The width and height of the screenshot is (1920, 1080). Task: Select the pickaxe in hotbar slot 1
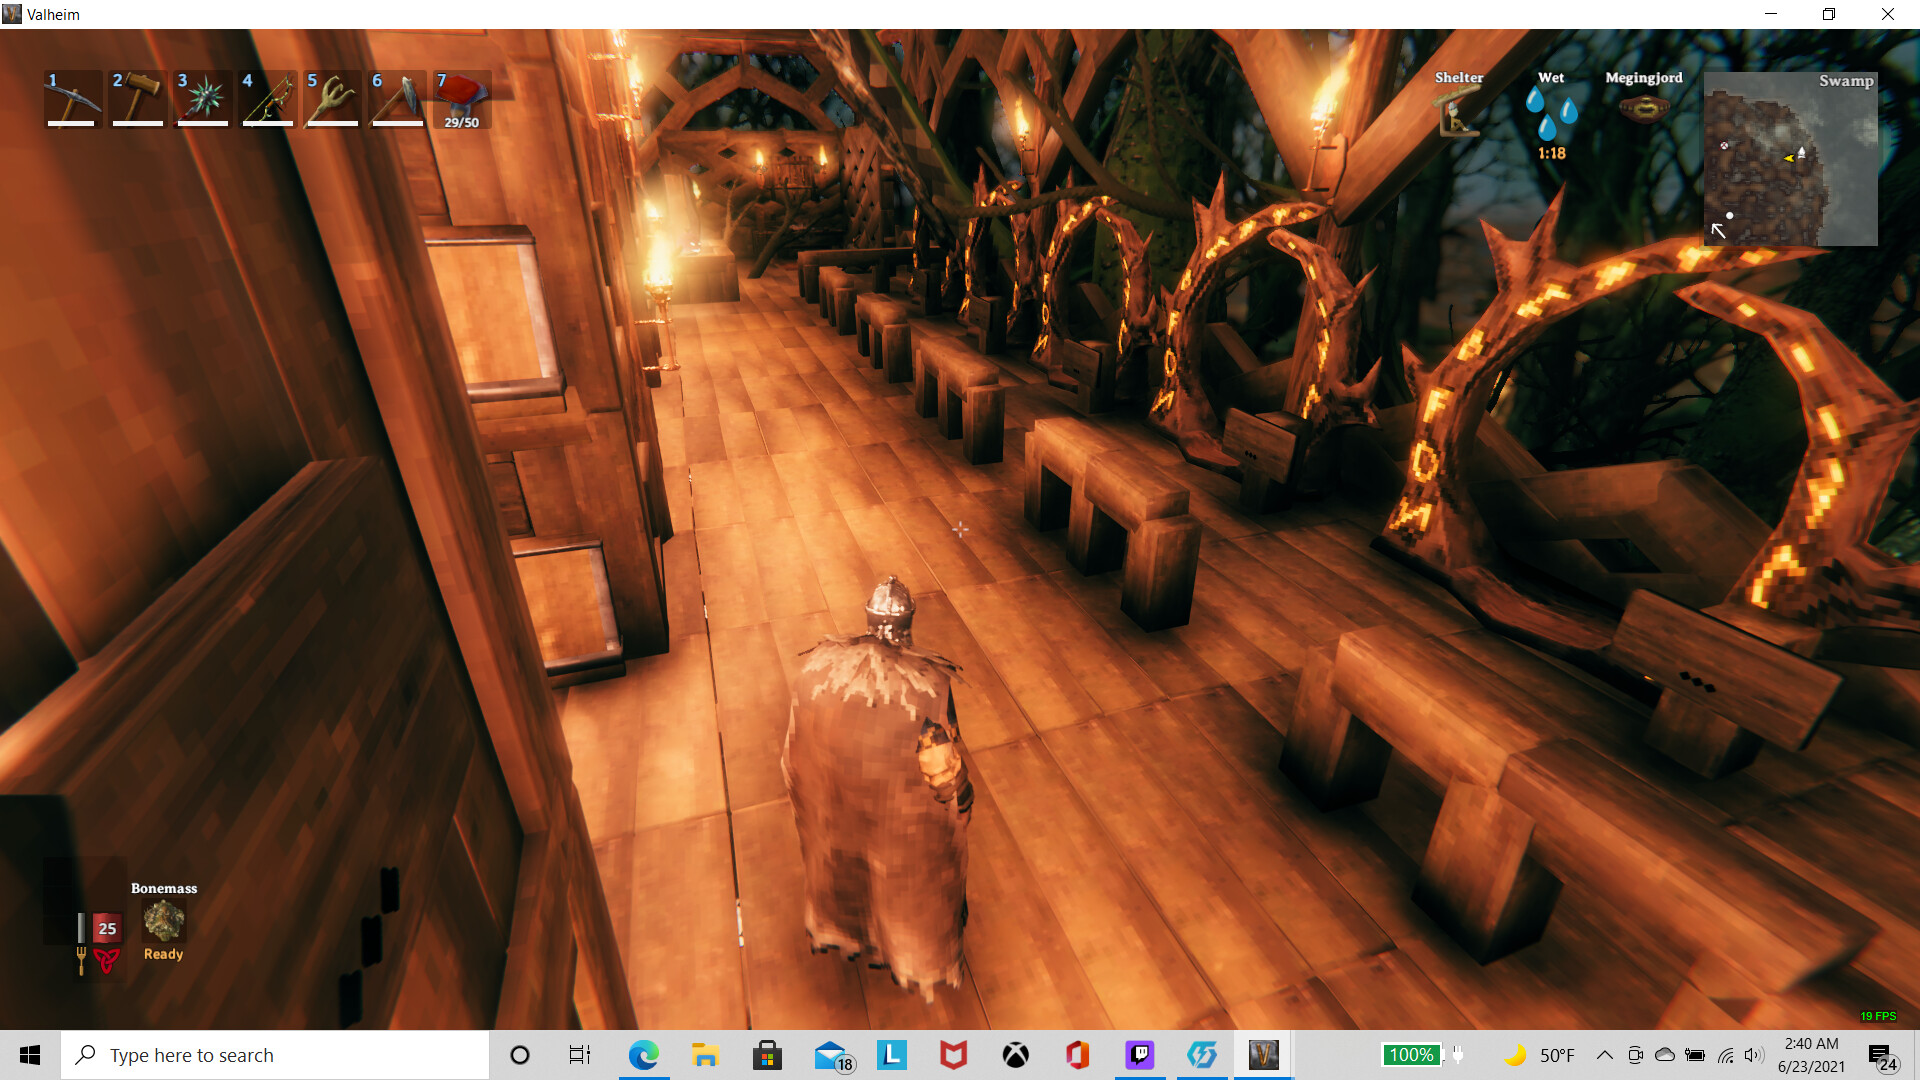(x=73, y=99)
